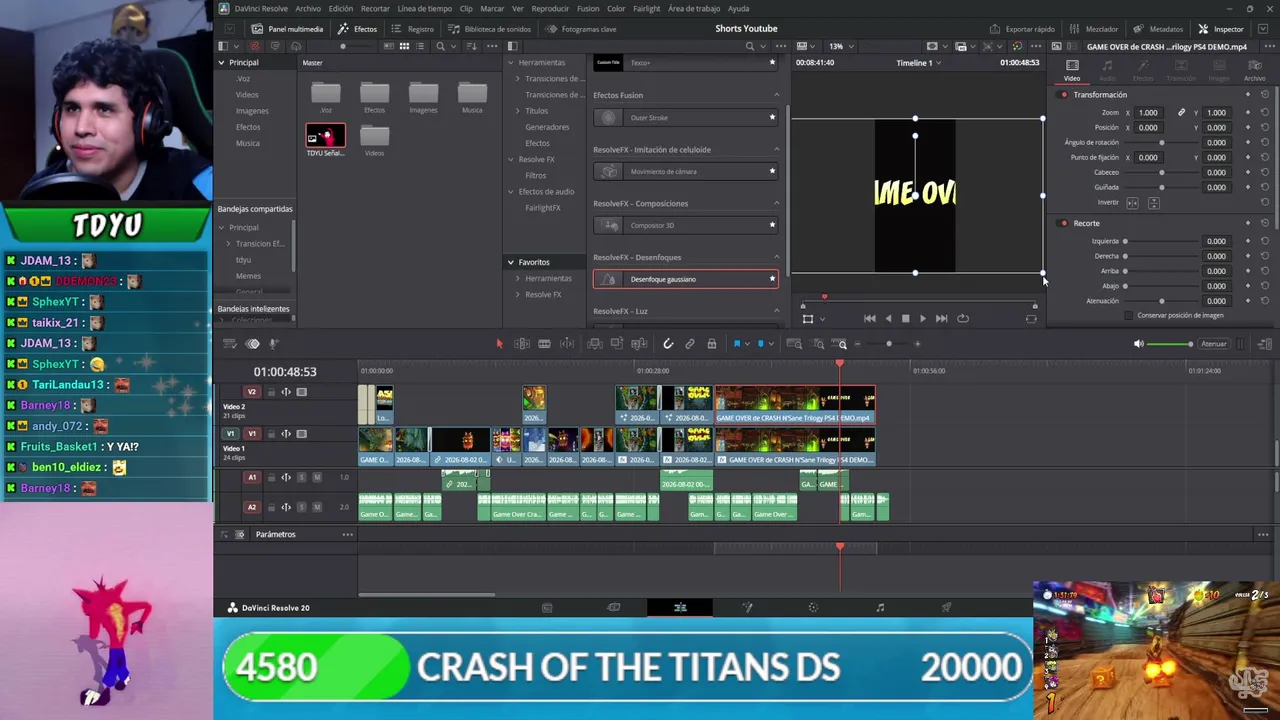Open Biblioteca de sonidos
1280x720 pixels.
pyautogui.click(x=490, y=29)
